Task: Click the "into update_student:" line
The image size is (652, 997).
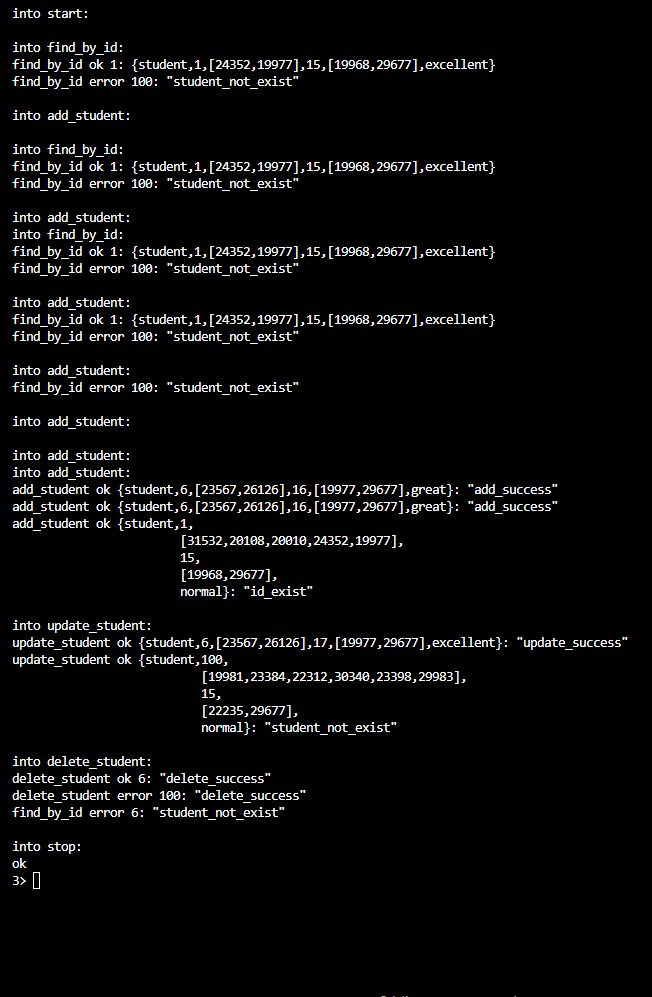Action: [x=82, y=625]
